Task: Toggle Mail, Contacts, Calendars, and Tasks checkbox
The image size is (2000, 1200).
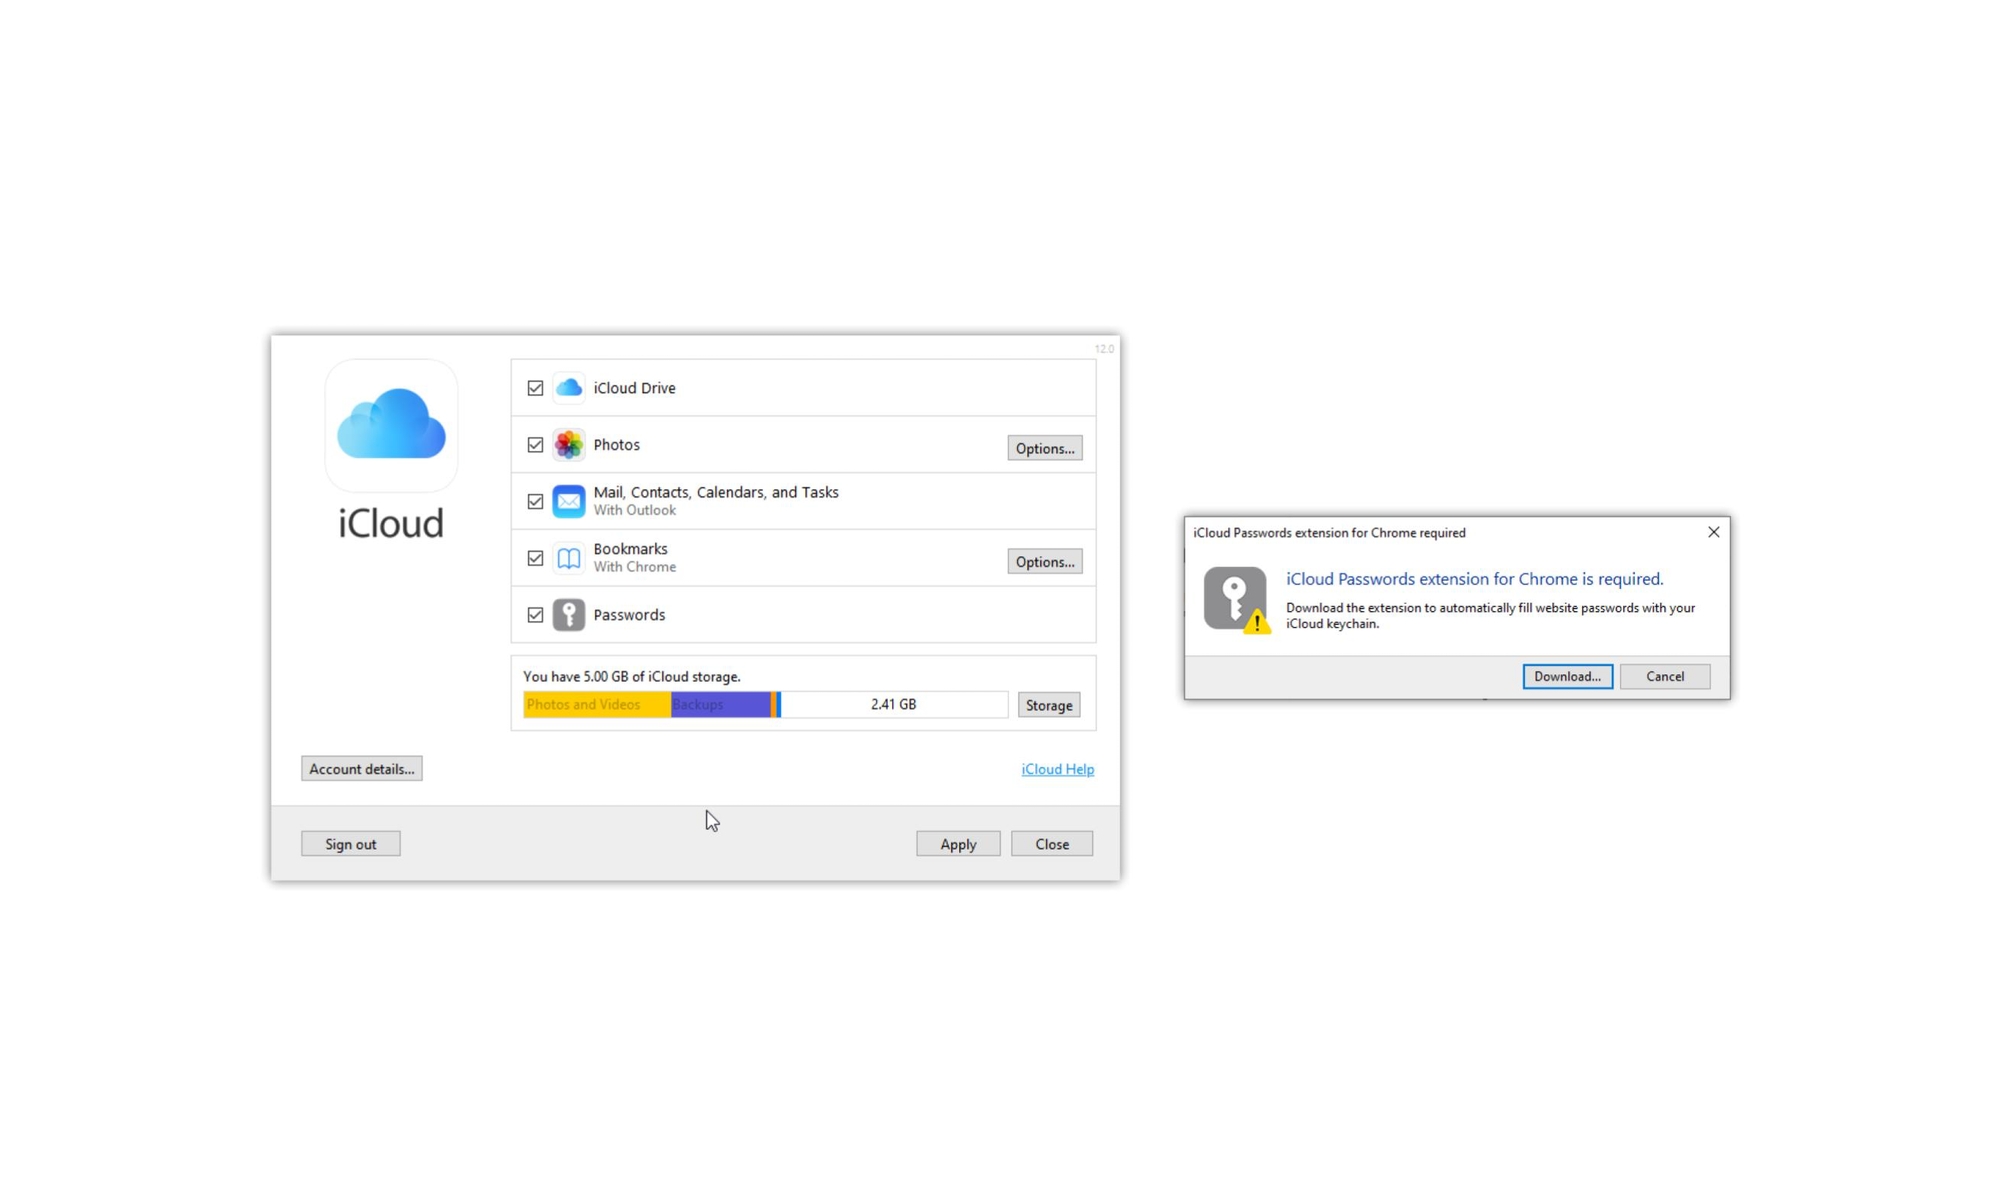Action: point(535,502)
